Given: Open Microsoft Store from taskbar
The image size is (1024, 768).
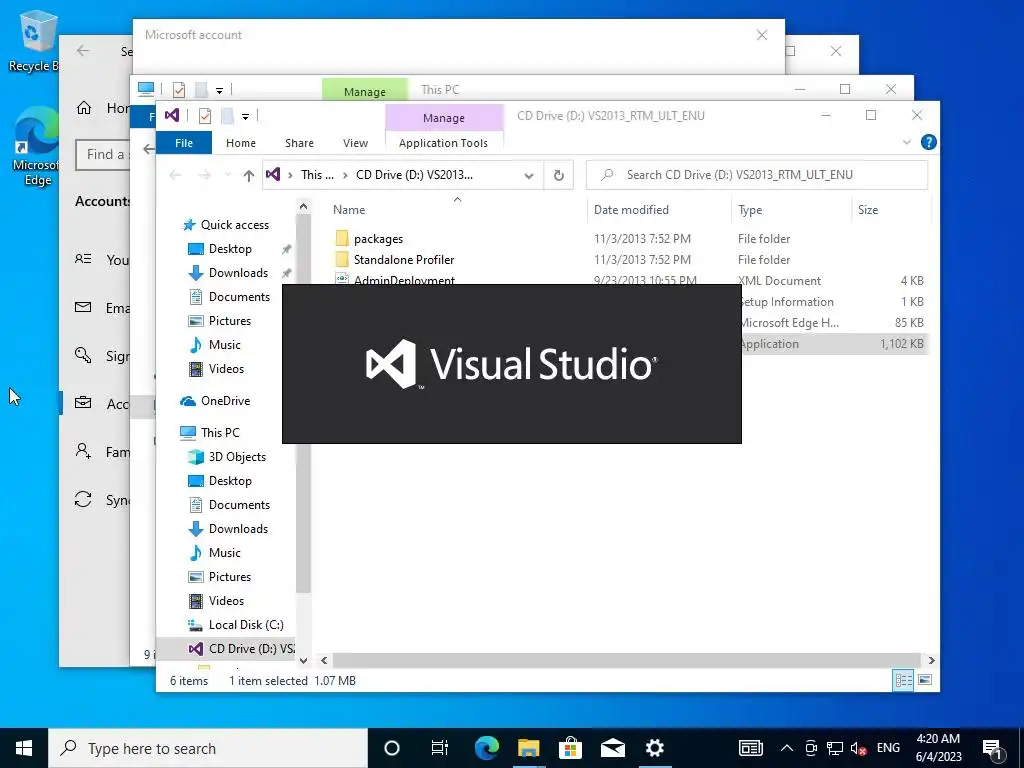Looking at the screenshot, I should coord(570,748).
